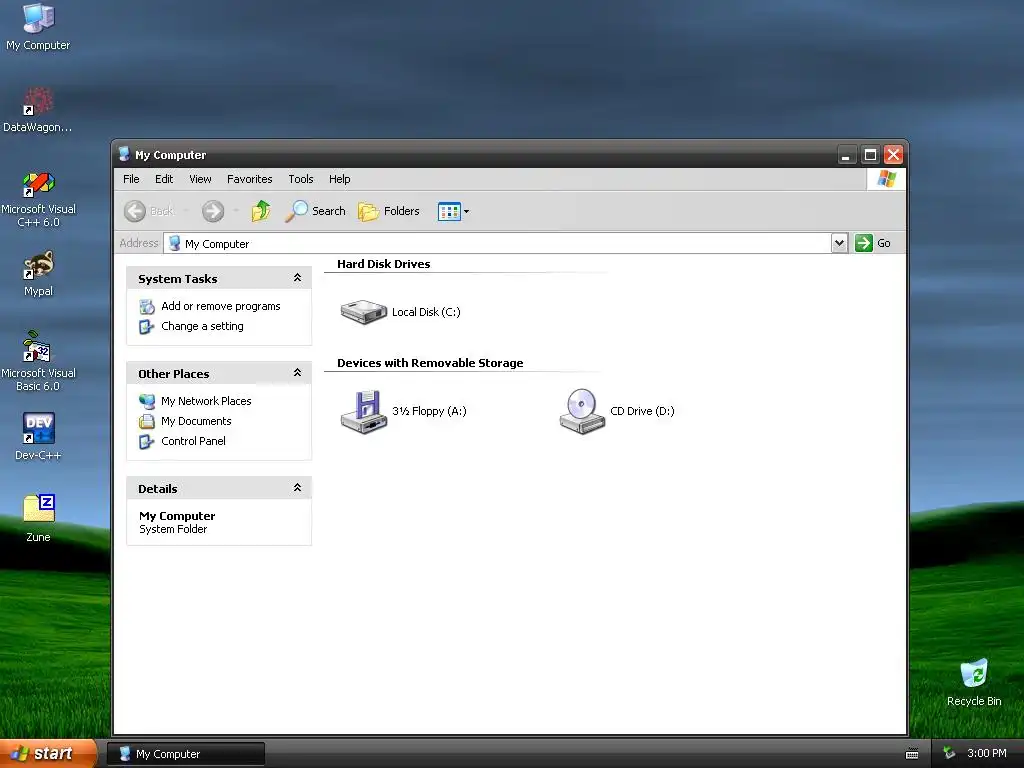Collapse the System Tasks panel
The image size is (1024, 768).
297,278
